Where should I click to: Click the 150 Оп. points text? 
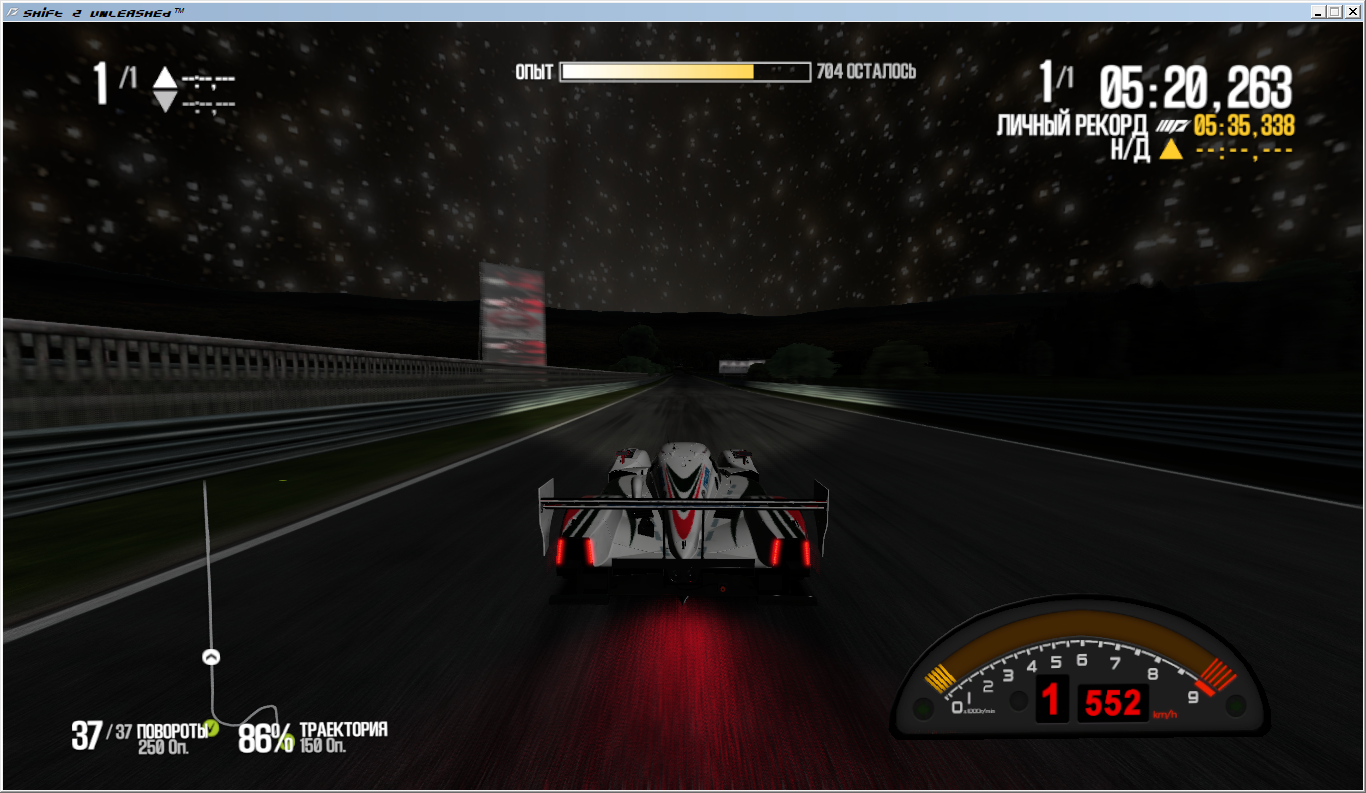click(323, 746)
